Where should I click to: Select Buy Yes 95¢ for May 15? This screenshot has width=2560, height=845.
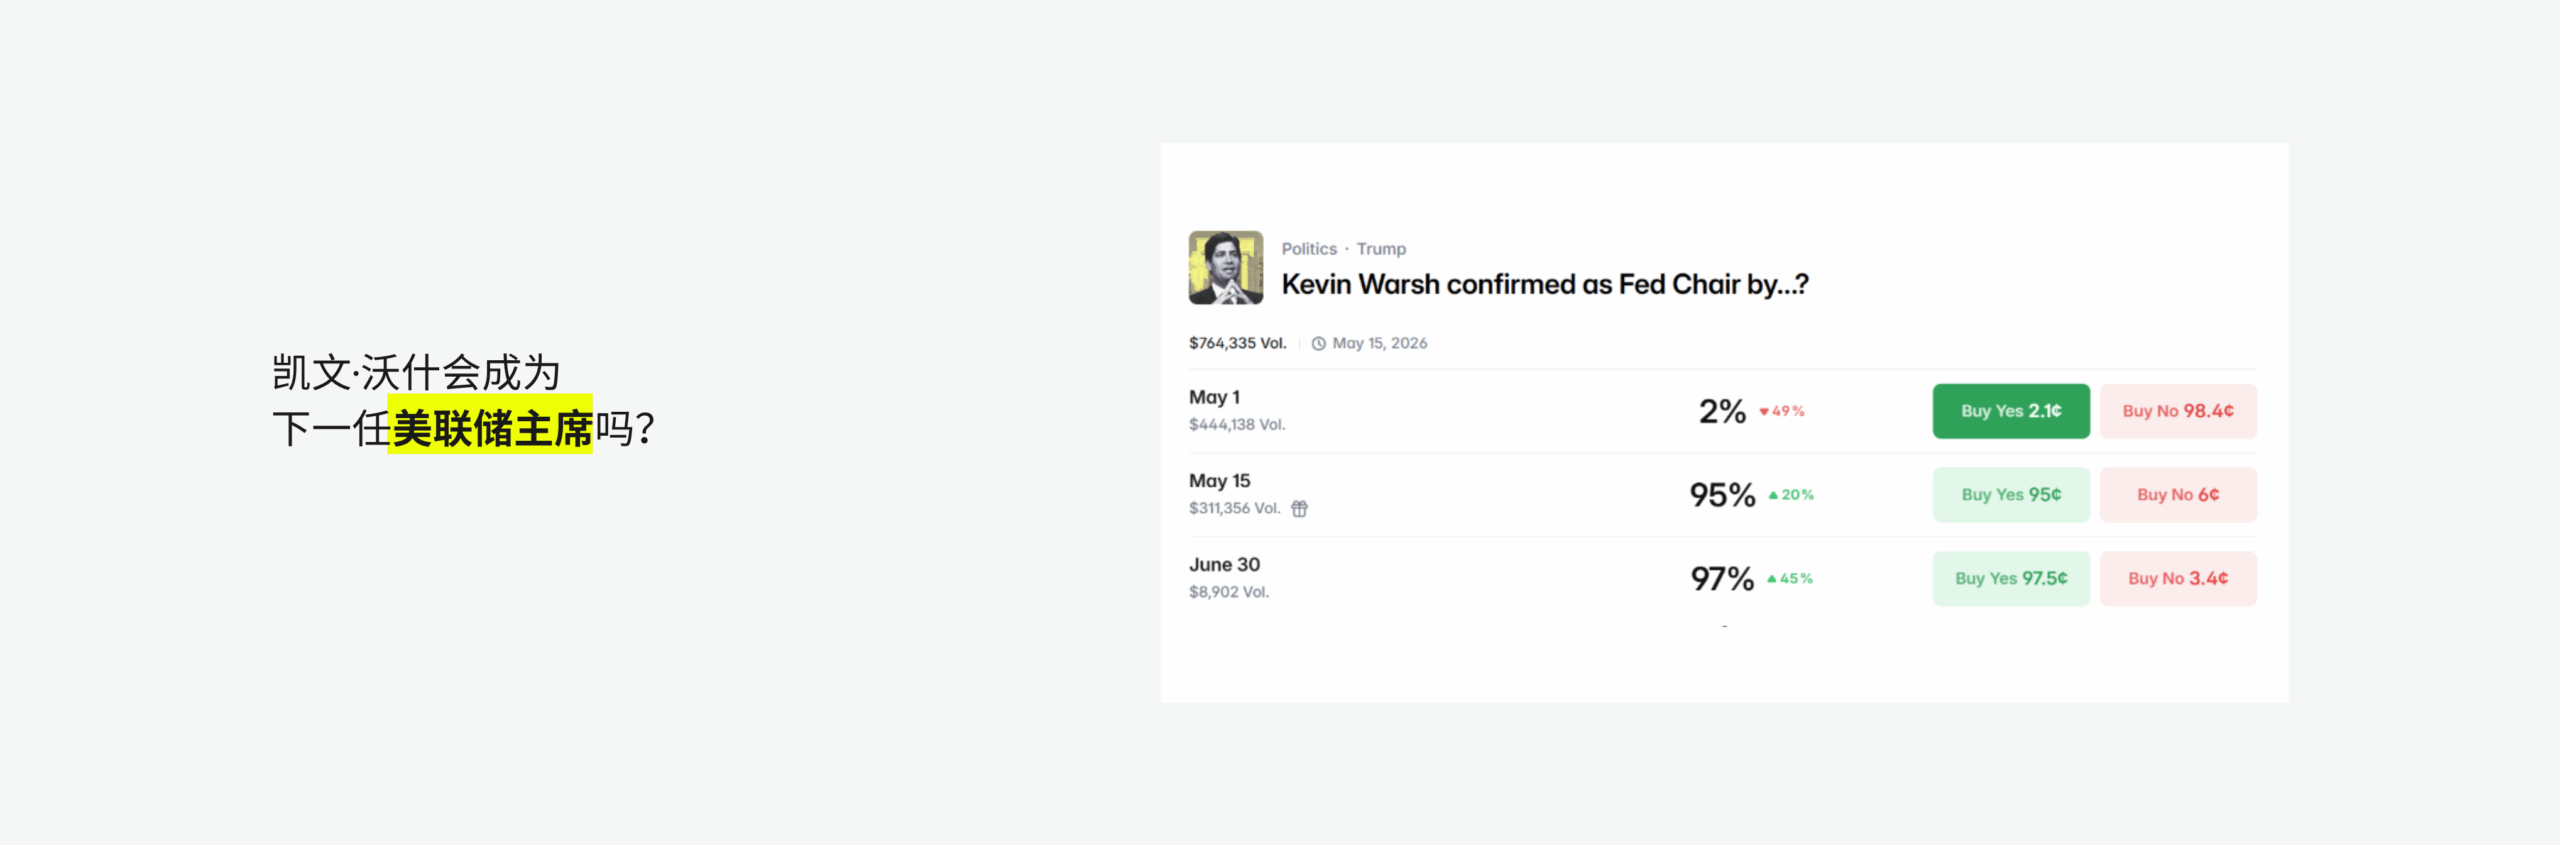click(x=2010, y=495)
